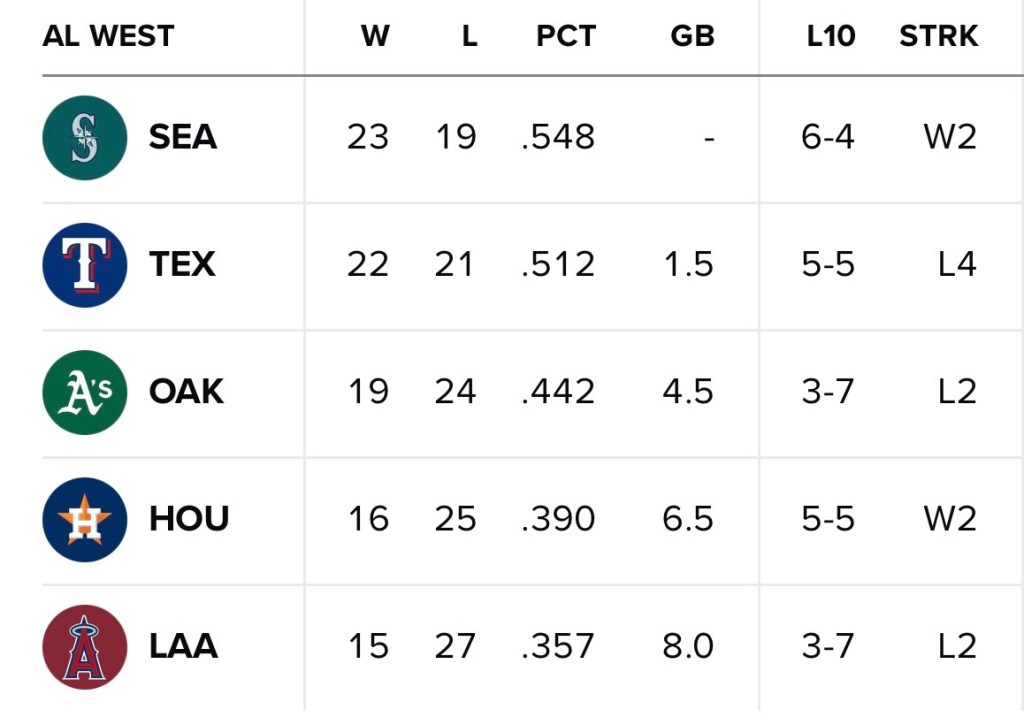The width and height of the screenshot is (1024, 725).
Task: Sort standings by GB column header
Action: coord(692,37)
